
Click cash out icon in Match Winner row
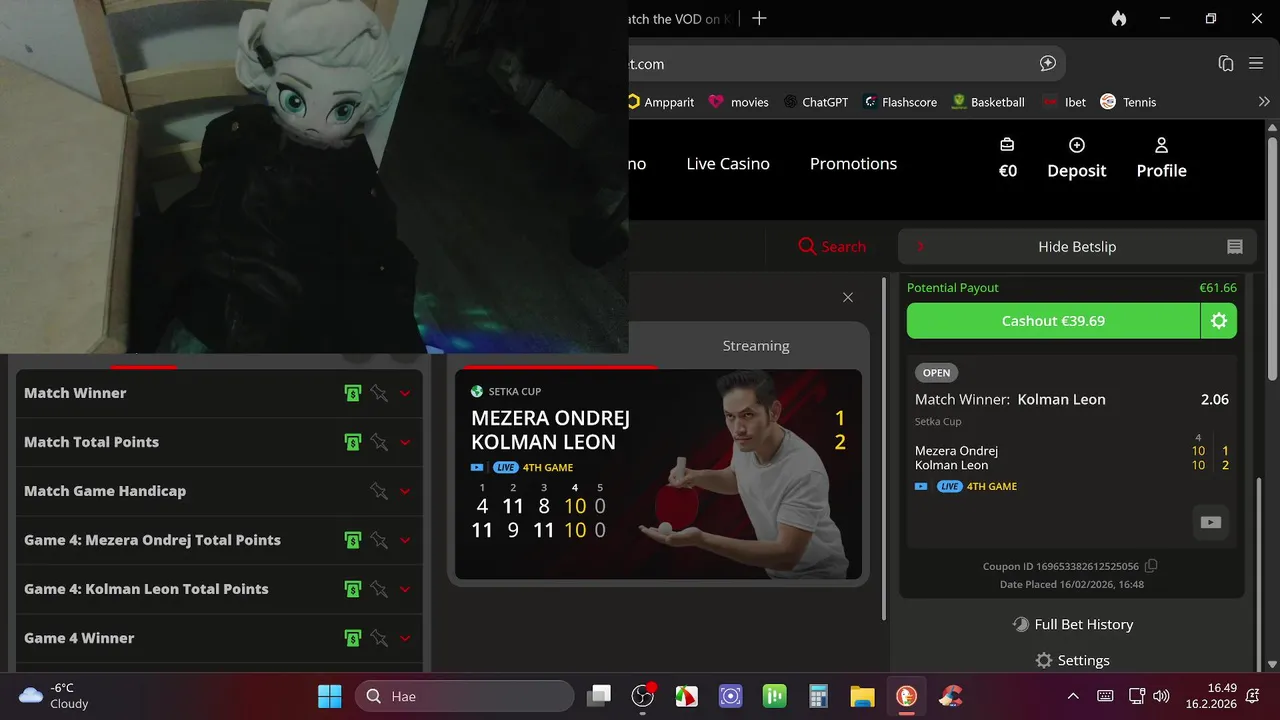352,393
